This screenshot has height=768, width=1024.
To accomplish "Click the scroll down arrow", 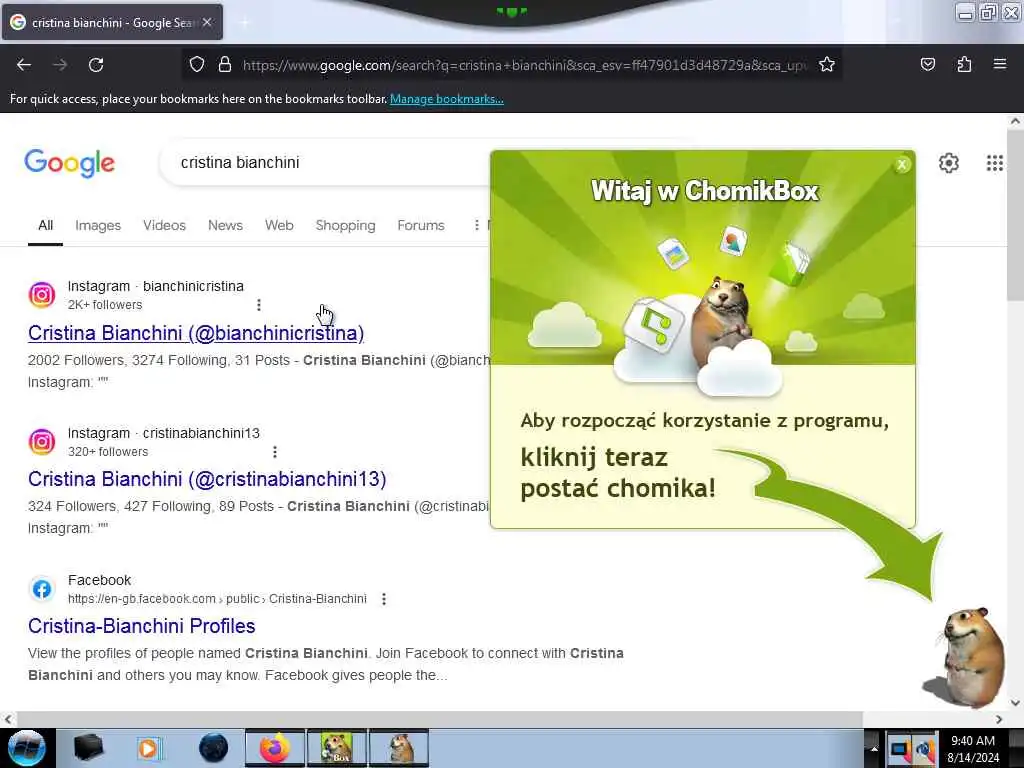I will tap(1015, 703).
